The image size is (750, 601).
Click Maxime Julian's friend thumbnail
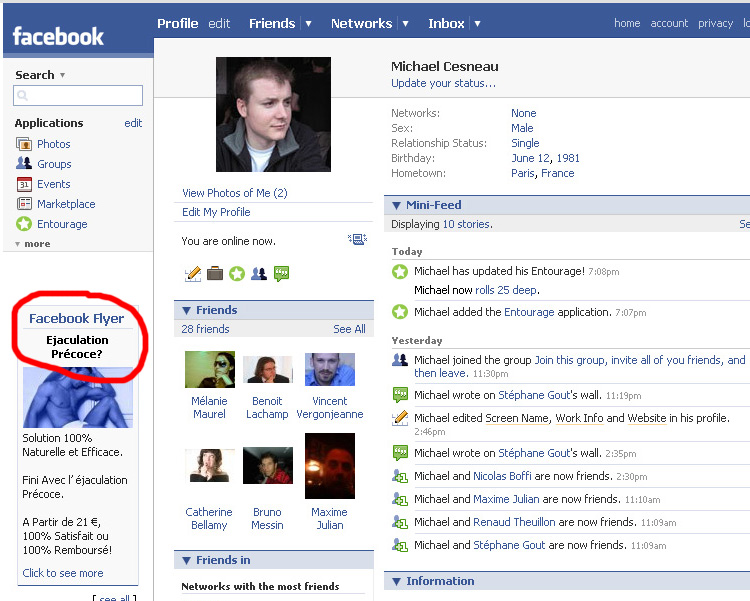tap(330, 466)
